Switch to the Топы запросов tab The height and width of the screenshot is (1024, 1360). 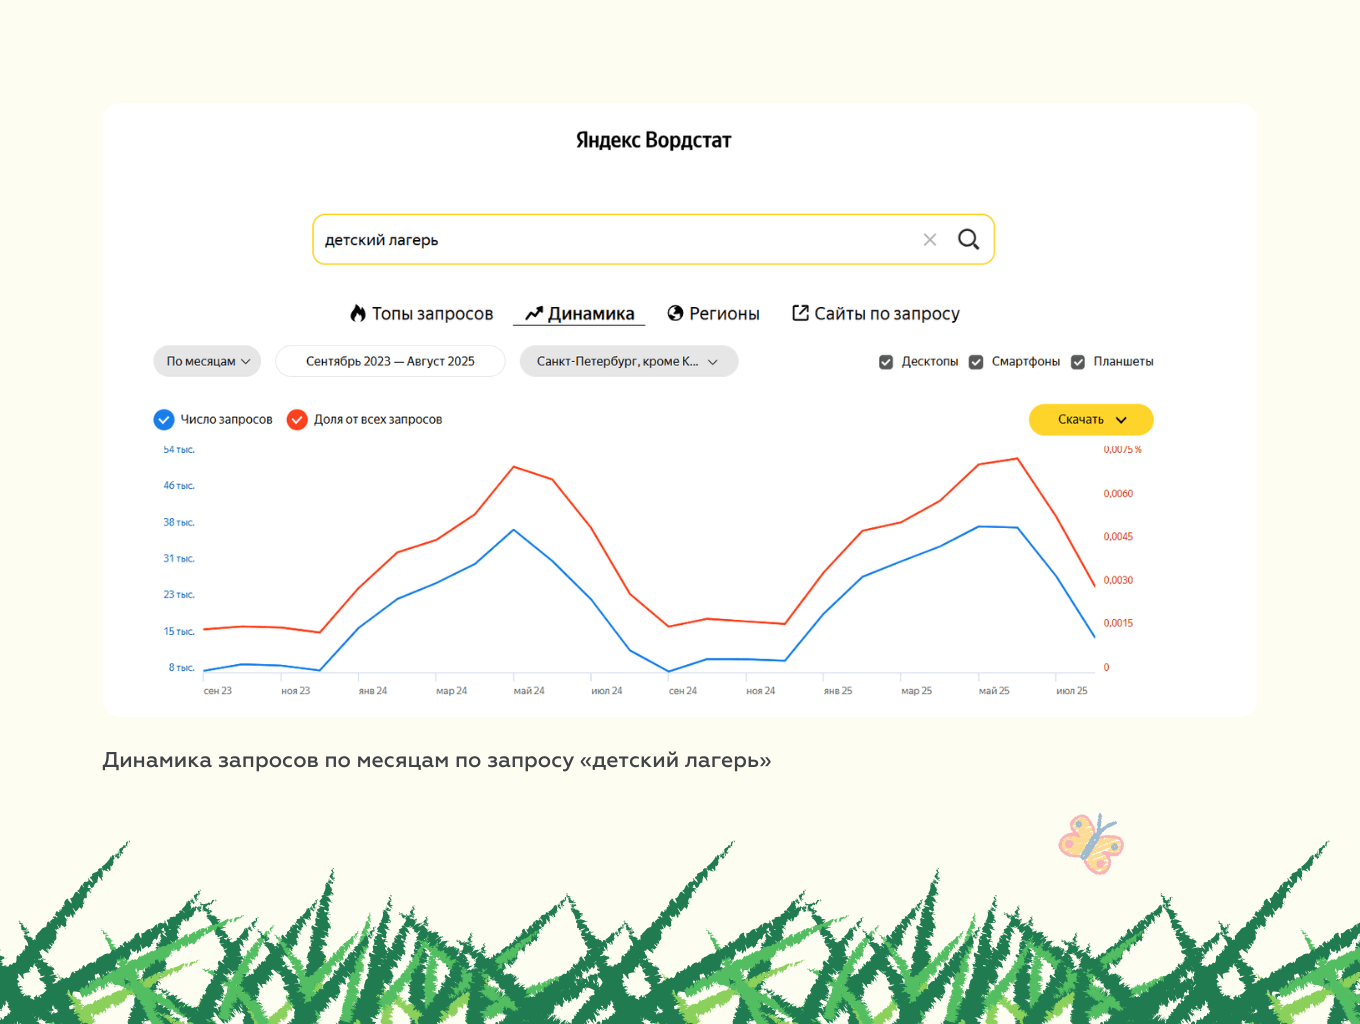(422, 314)
